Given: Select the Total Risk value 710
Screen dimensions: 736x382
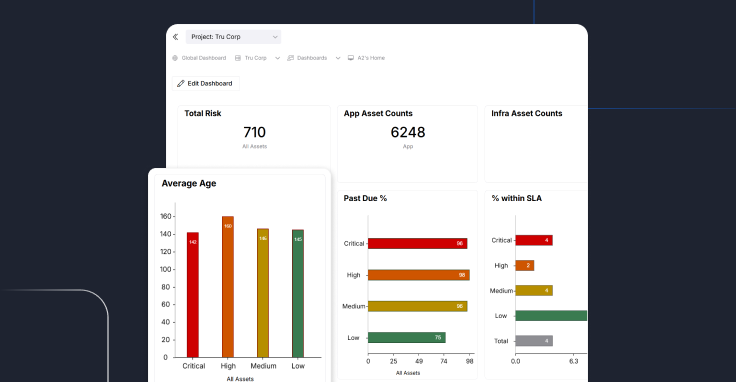Looking at the screenshot, I should click(x=254, y=132).
